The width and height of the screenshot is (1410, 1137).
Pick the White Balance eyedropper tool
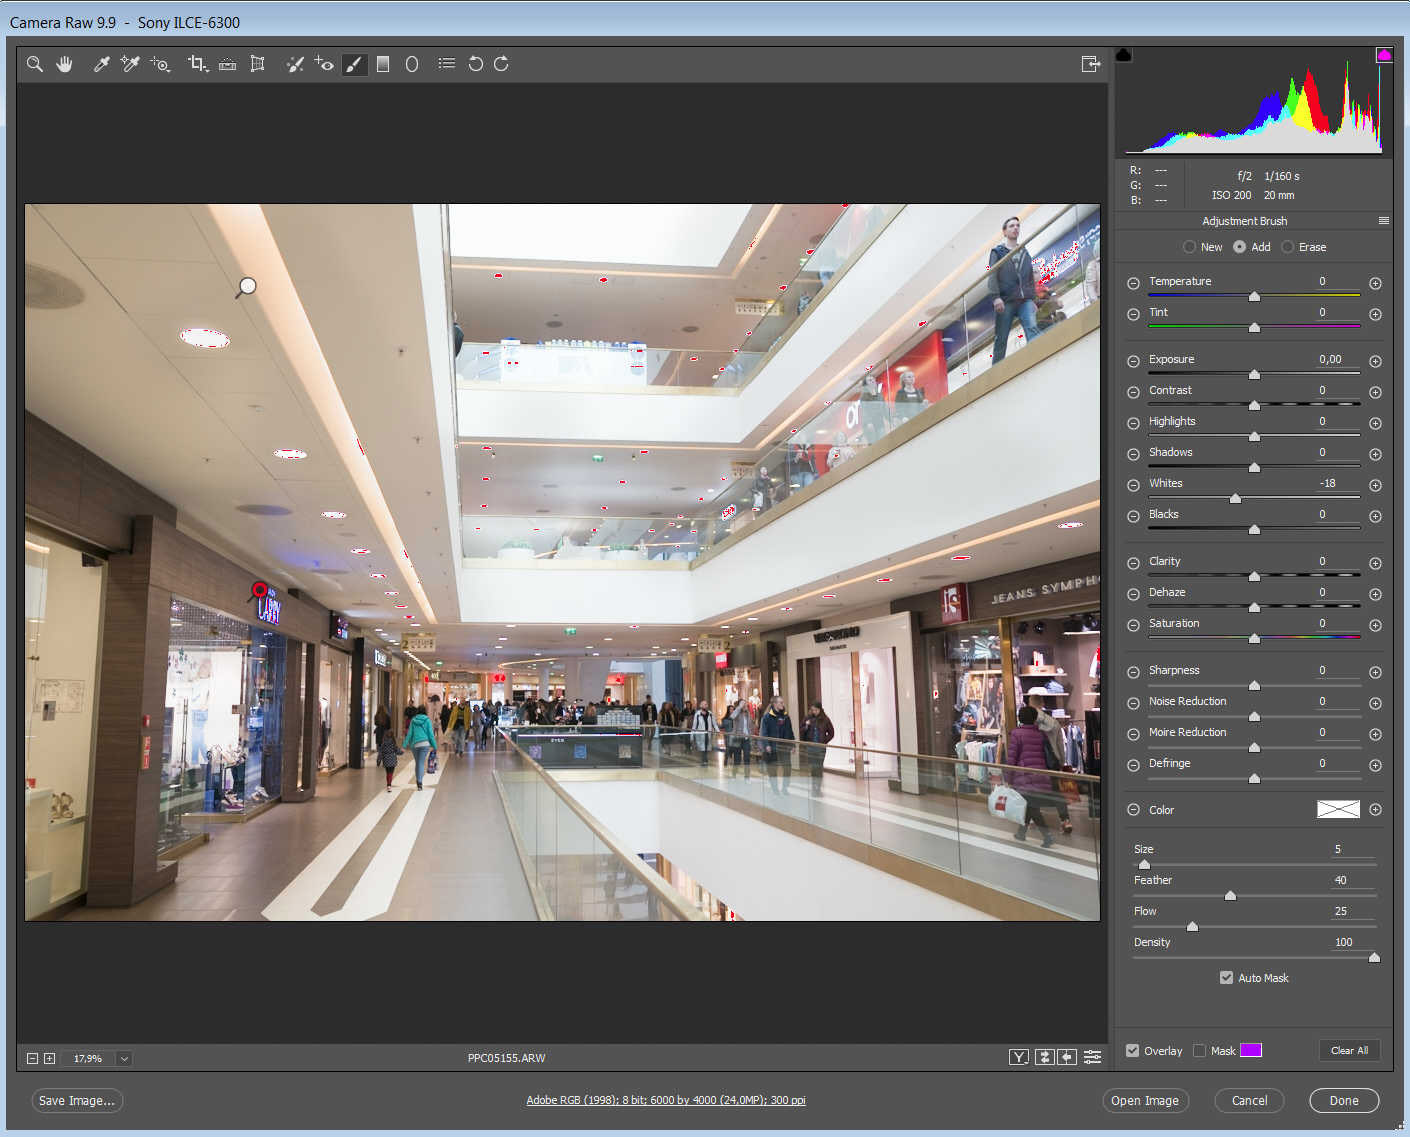pos(101,64)
